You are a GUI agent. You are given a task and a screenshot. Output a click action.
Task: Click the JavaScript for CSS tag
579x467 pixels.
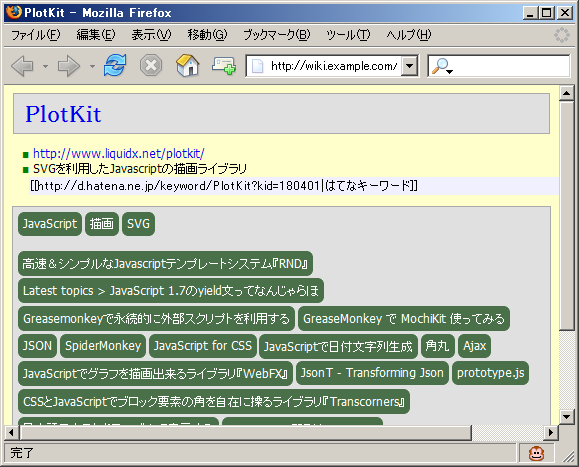[203, 346]
